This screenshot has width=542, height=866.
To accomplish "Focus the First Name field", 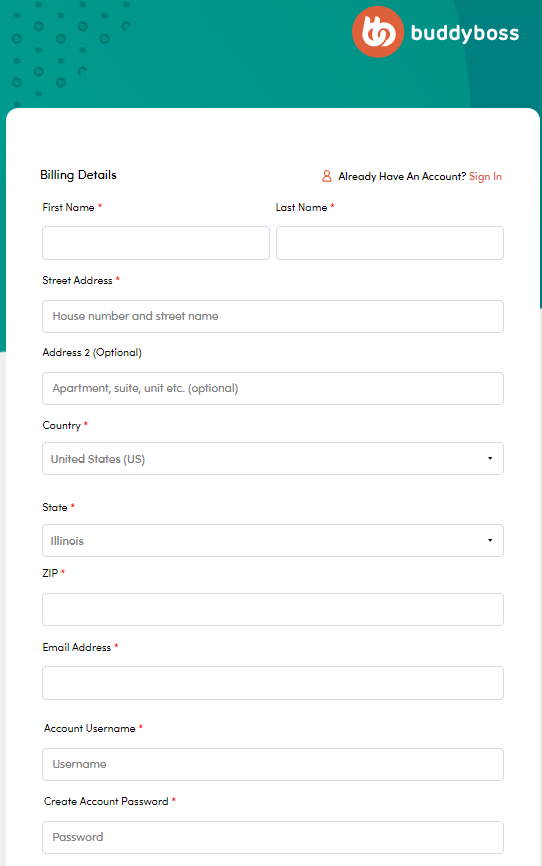I will click(156, 243).
